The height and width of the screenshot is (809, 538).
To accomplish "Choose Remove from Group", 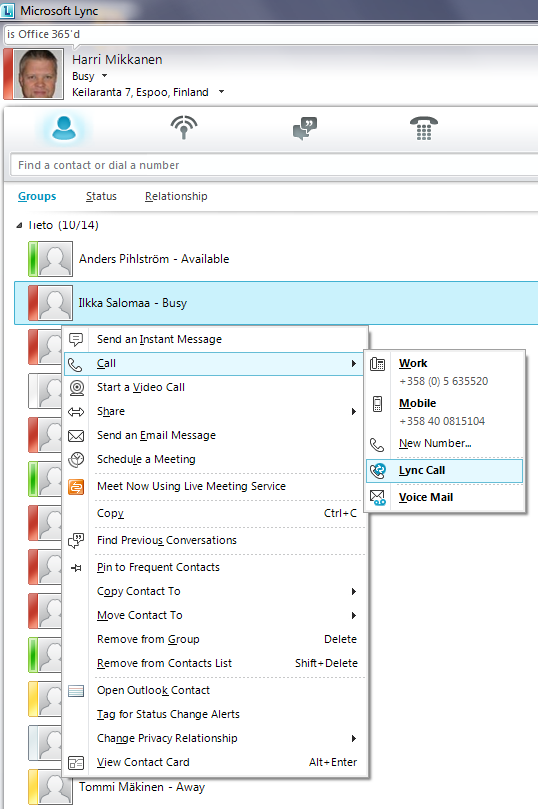I will coord(215,639).
